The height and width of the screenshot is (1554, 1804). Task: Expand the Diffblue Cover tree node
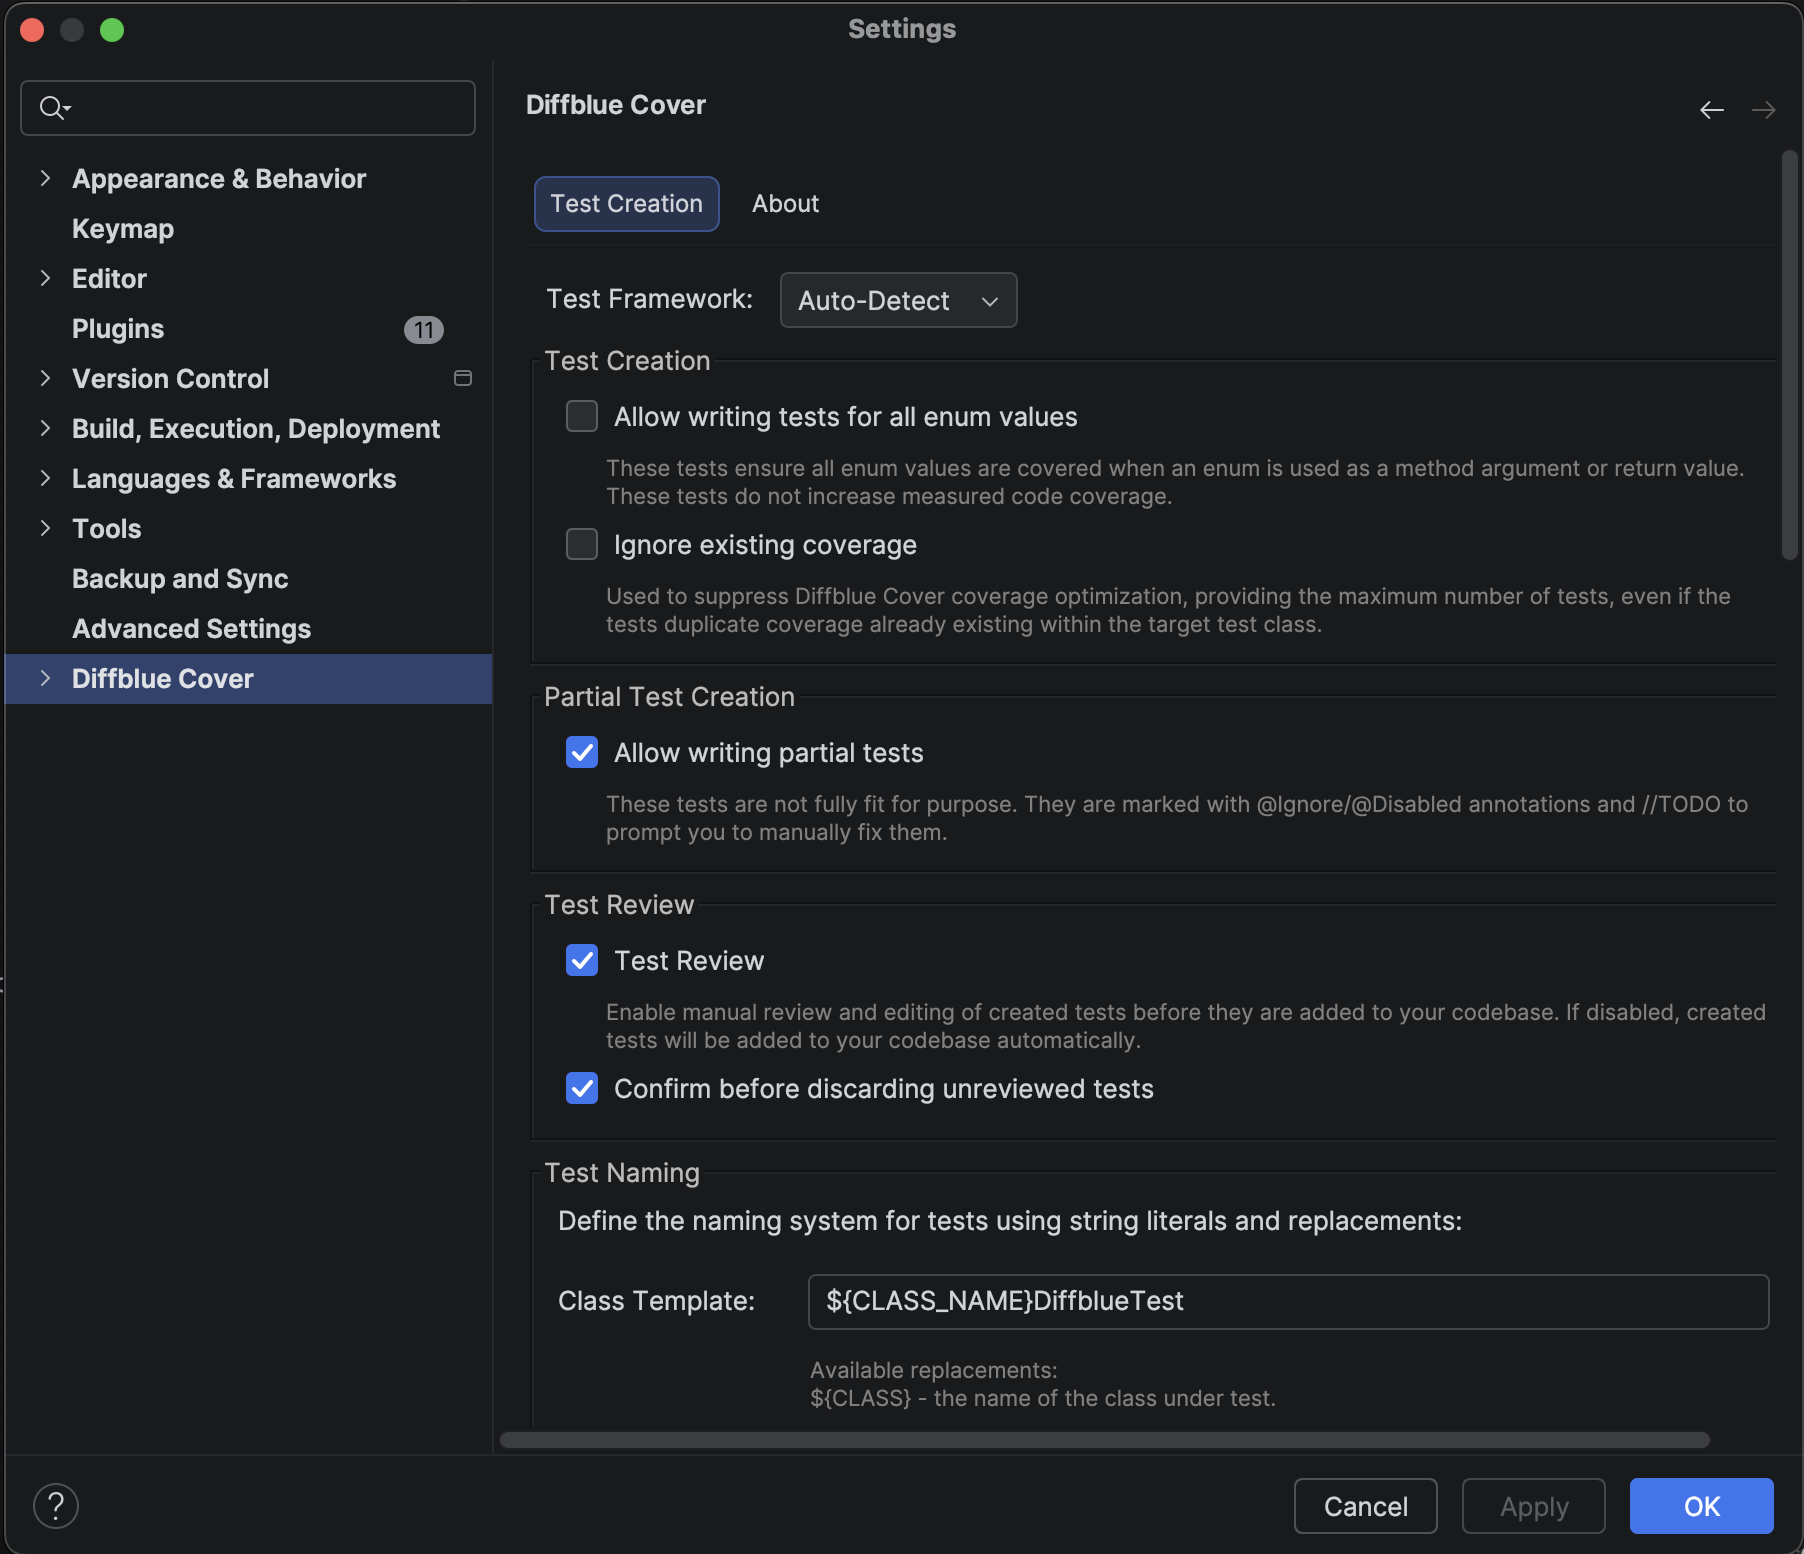point(45,678)
